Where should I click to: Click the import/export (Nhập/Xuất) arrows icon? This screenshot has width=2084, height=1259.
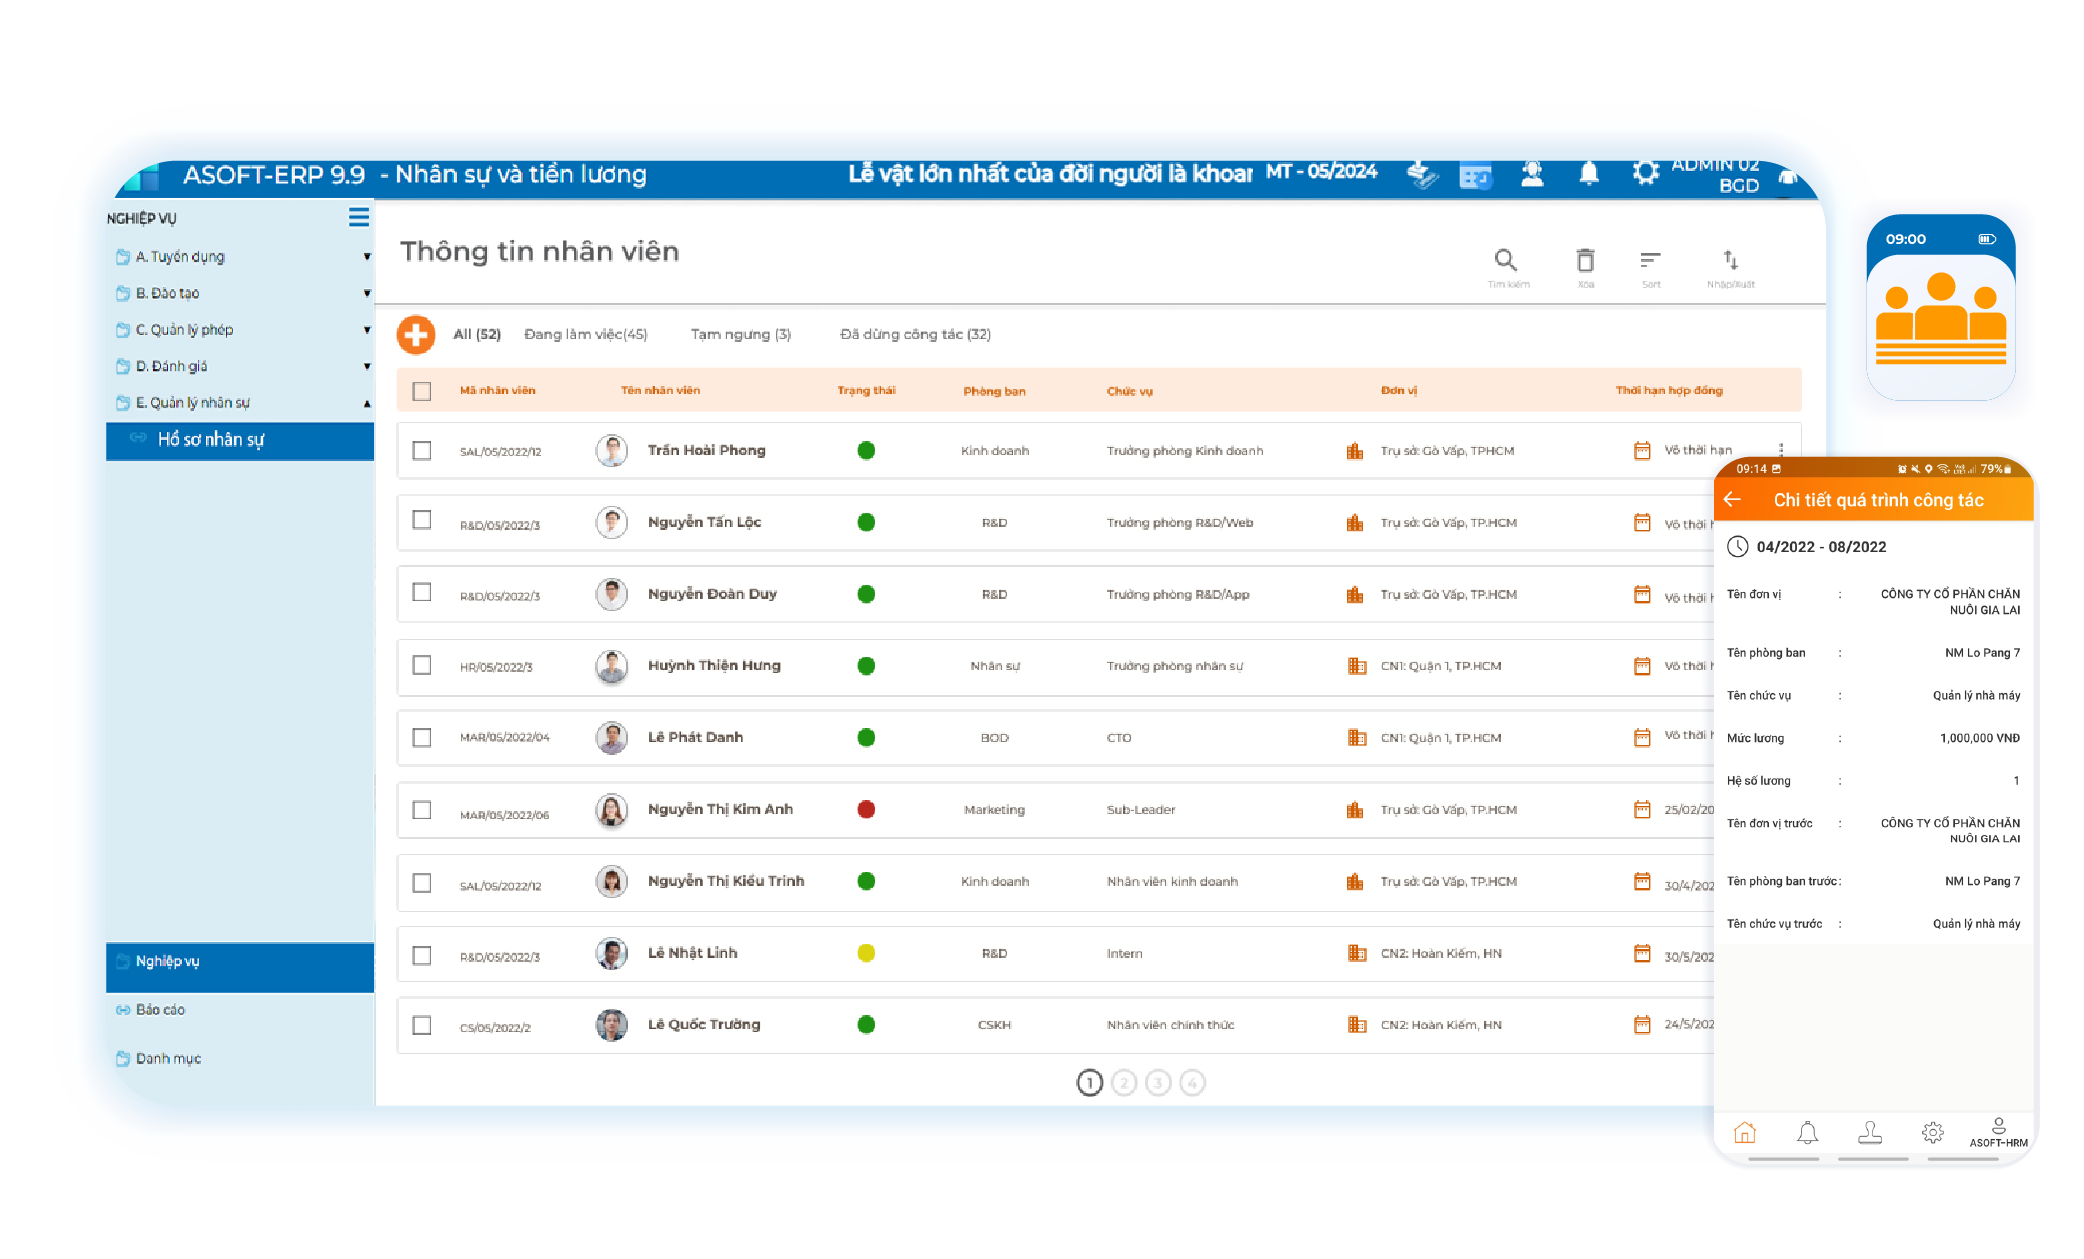1731,261
